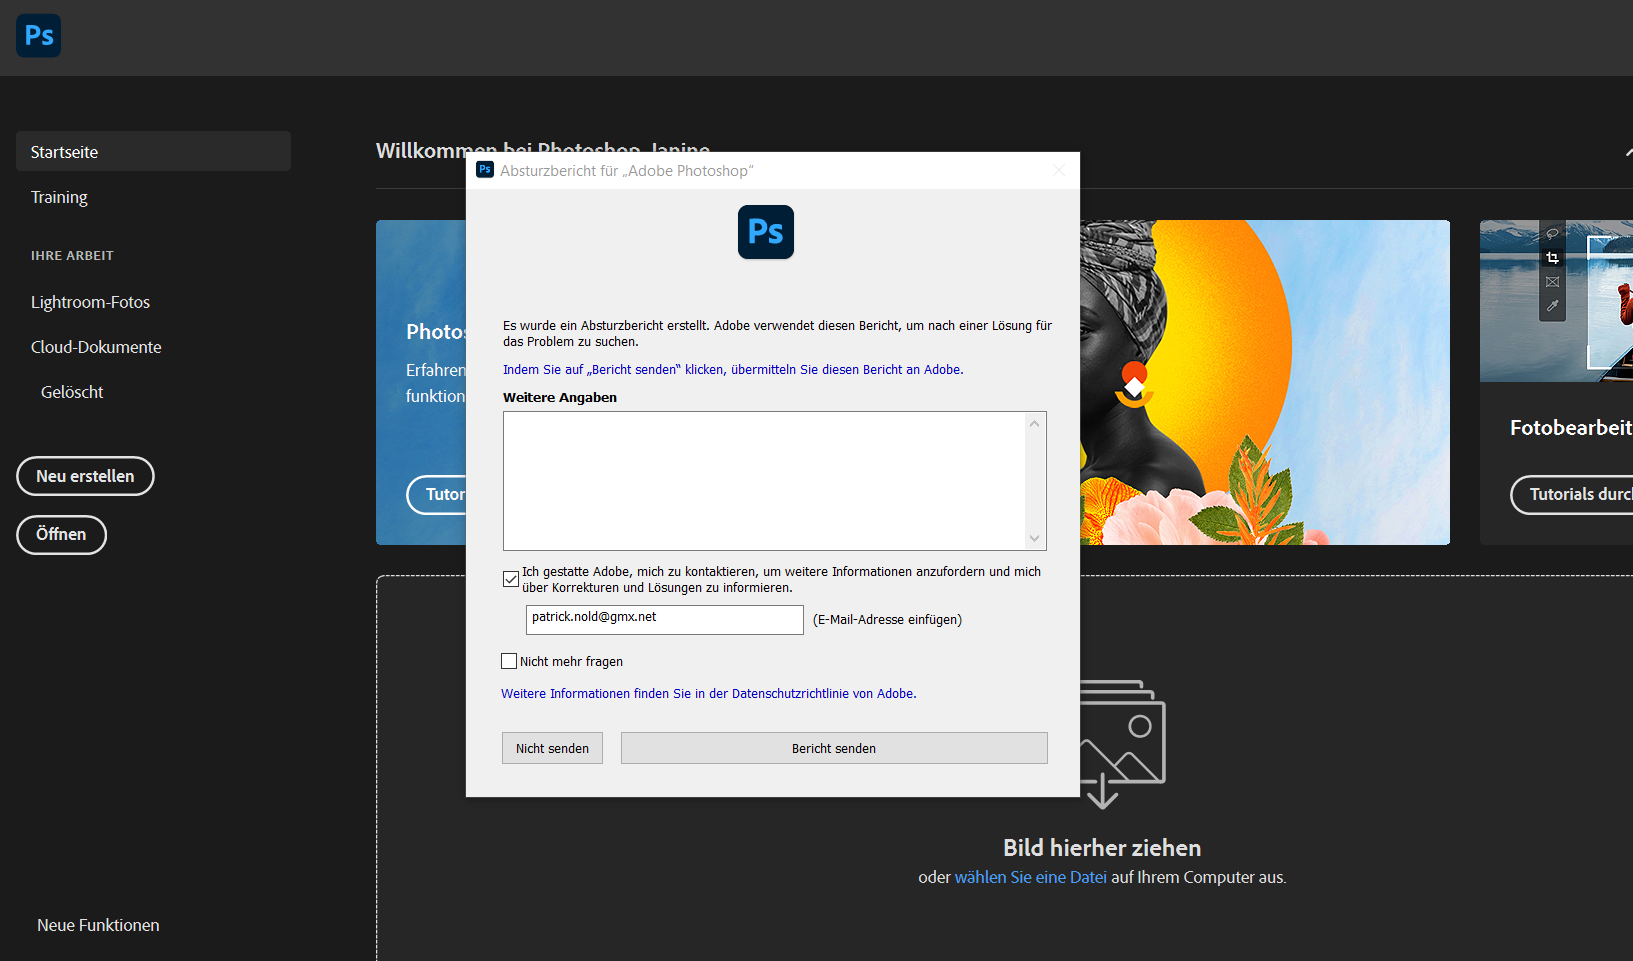Click the Photoshop logo in top-left corner
The height and width of the screenshot is (961, 1633).
click(38, 35)
